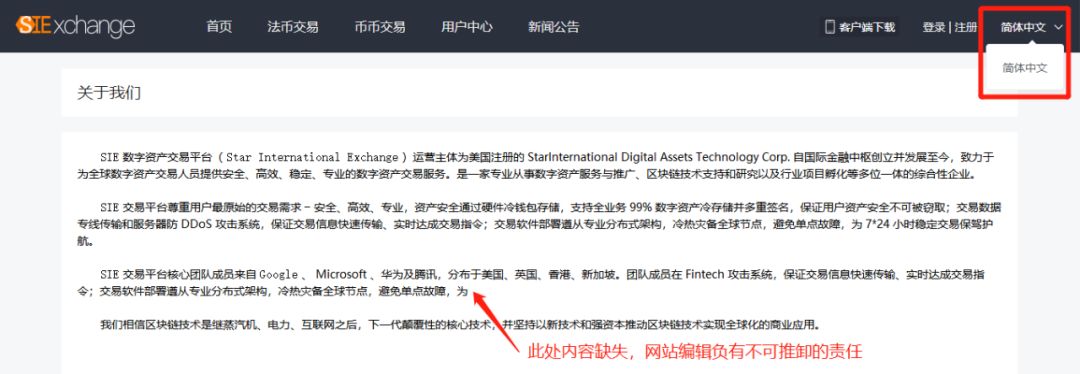Click 注册 to register
This screenshot has width=1080, height=374.
(966, 28)
